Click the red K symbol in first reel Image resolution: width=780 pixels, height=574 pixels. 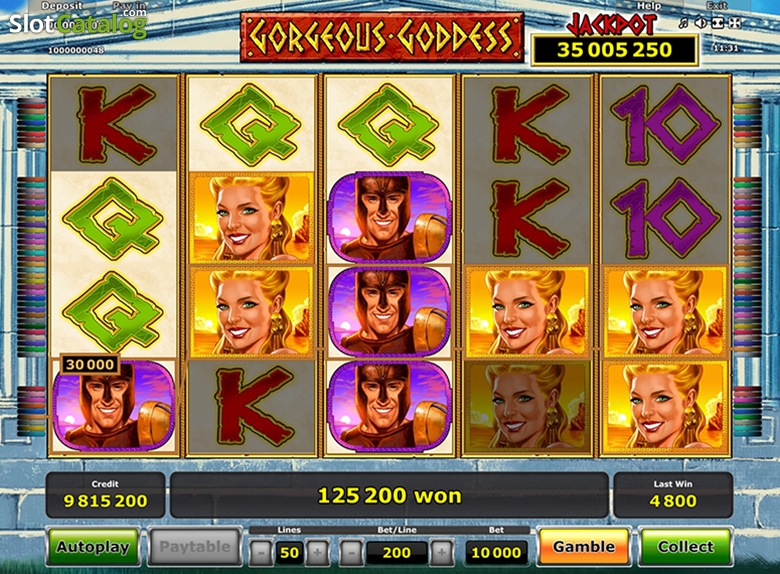113,124
